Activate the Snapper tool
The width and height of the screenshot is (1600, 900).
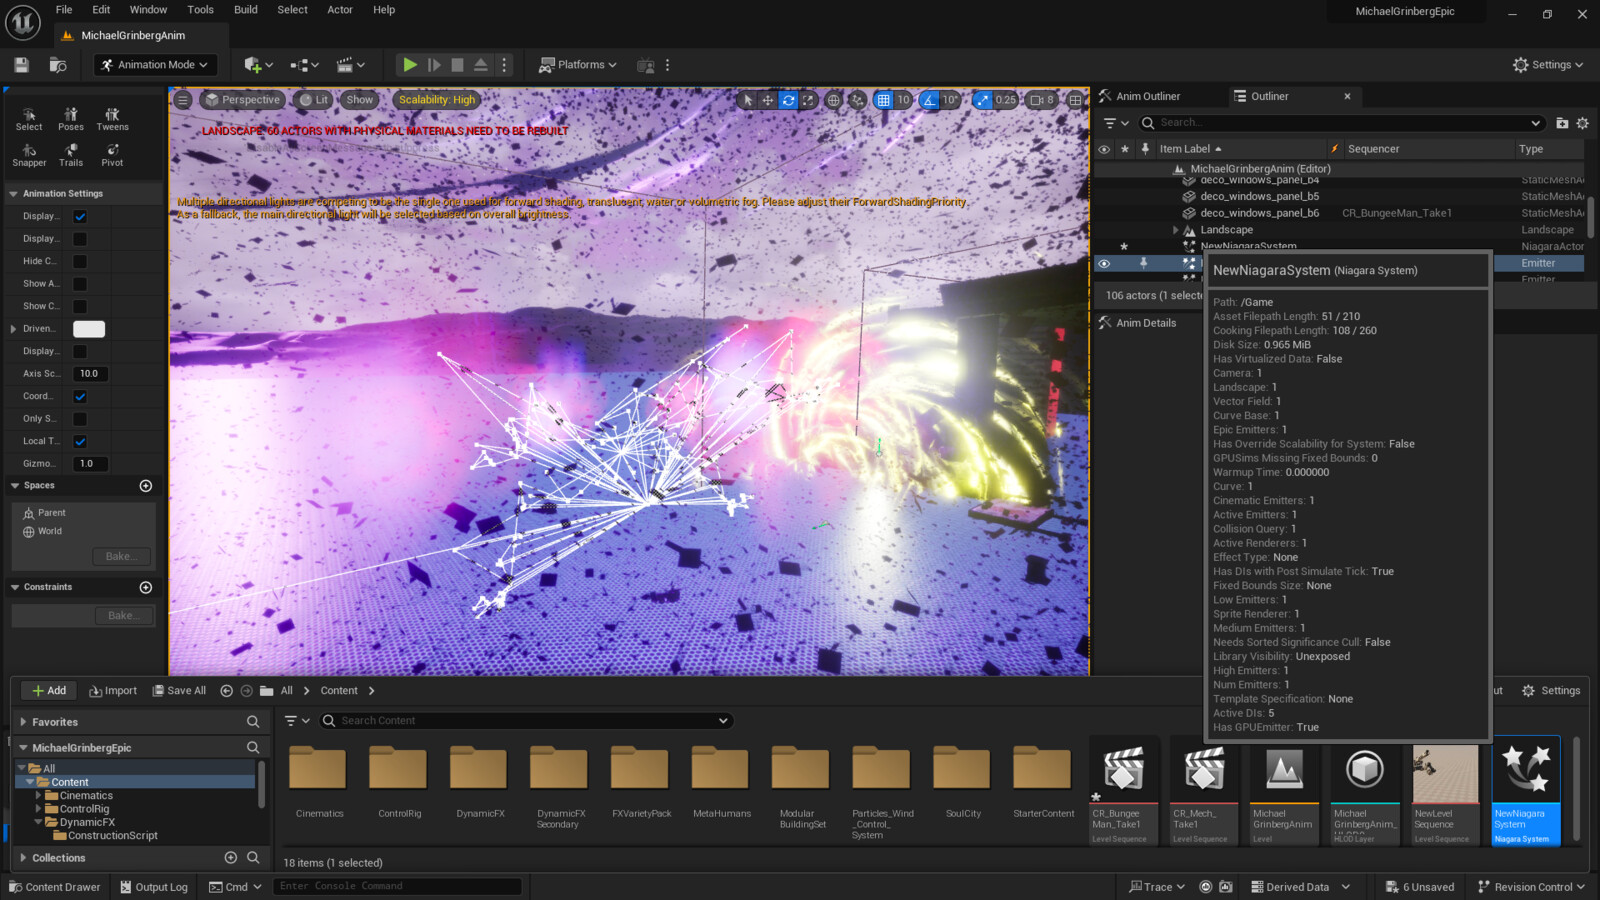click(29, 155)
